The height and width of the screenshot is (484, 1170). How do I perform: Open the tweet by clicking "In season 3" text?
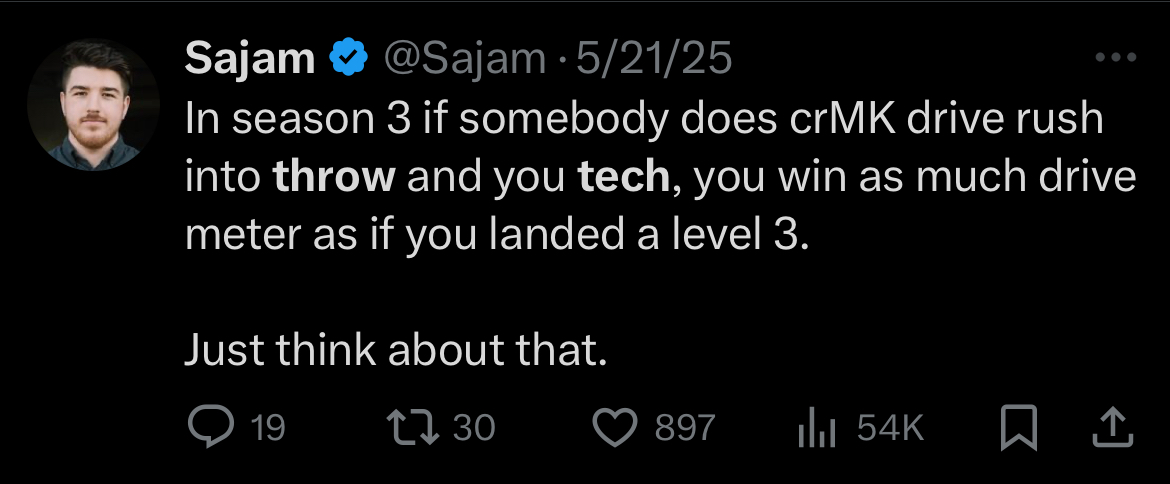coord(290,120)
